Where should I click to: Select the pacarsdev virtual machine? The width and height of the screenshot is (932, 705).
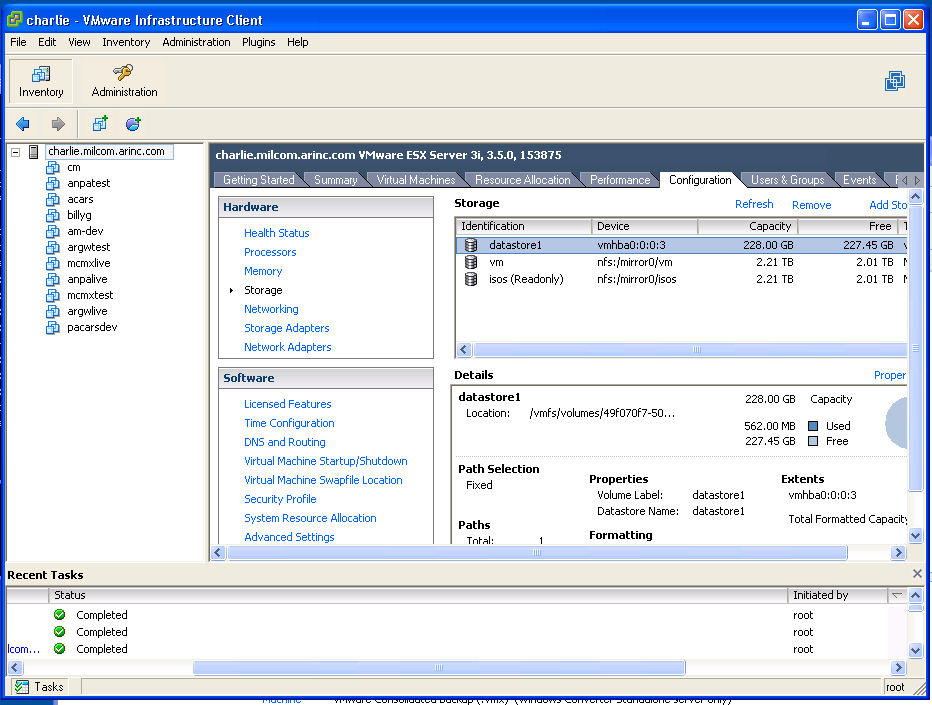click(x=92, y=328)
